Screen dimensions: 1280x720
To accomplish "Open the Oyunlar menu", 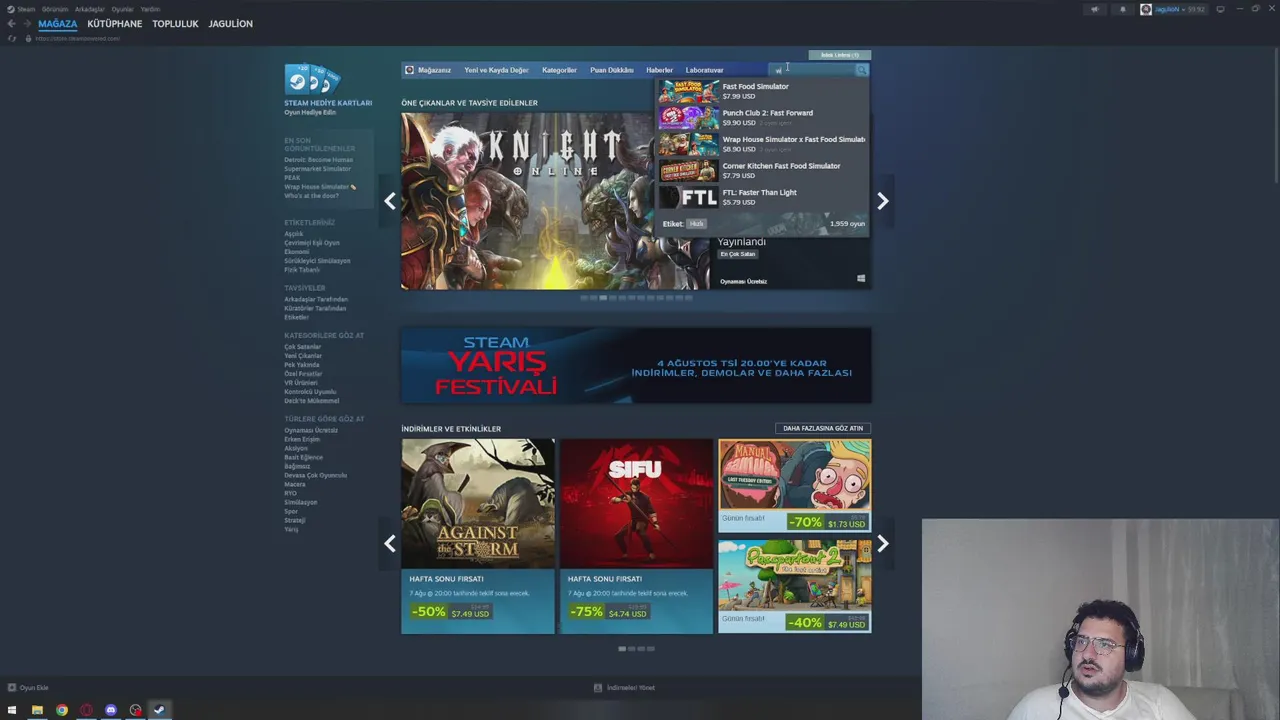I will pos(122,9).
